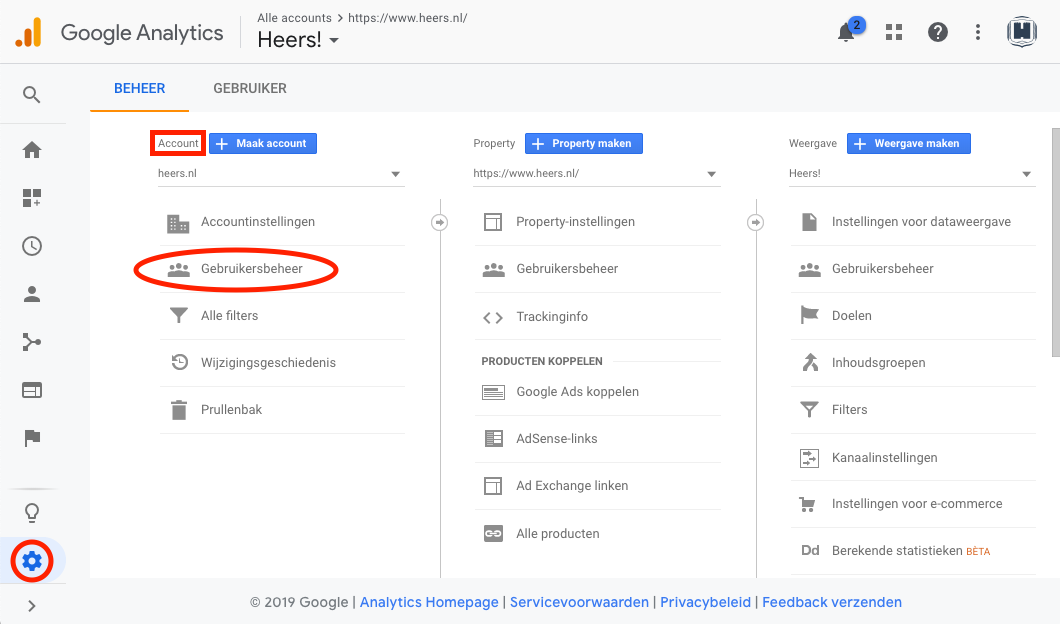Click the Maak account button
This screenshot has height=624, width=1060.
(263, 143)
